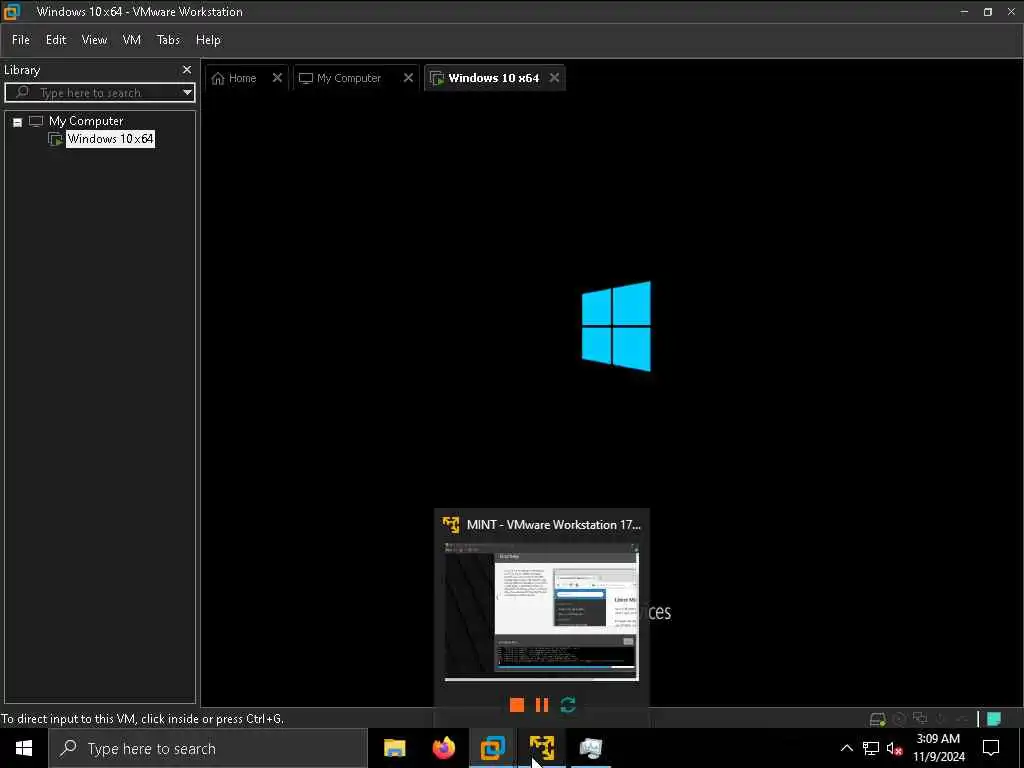Click the VMware Workstation title bar icon
Image resolution: width=1024 pixels, height=768 pixels.
click(12, 11)
